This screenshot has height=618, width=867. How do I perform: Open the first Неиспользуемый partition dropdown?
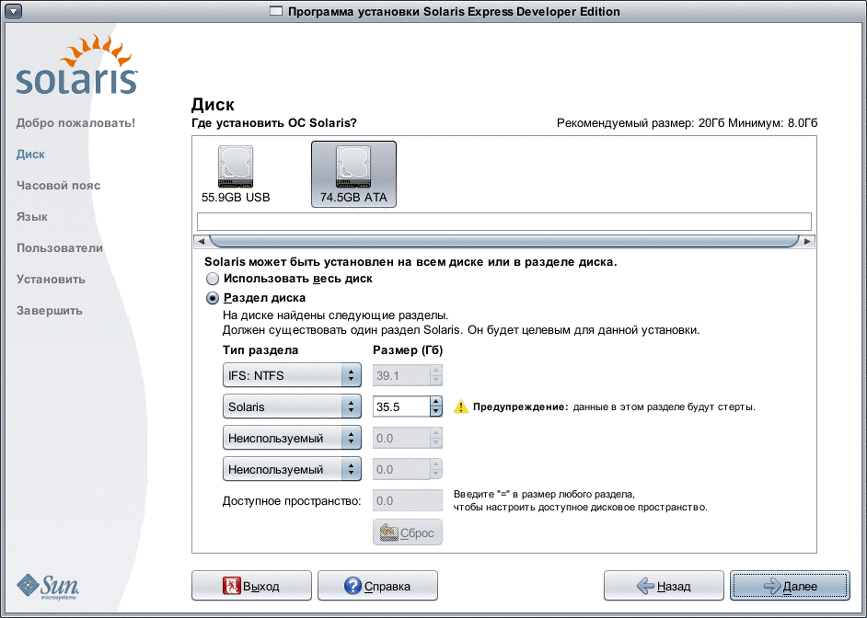coord(292,438)
